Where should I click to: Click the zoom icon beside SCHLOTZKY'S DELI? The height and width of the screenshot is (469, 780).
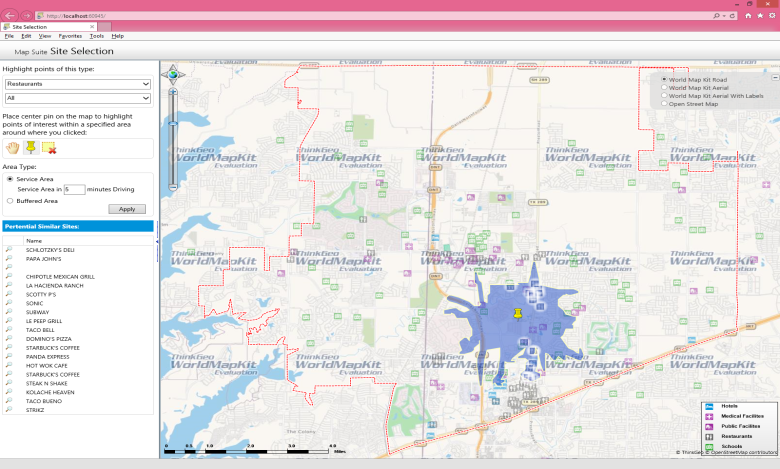9,250
